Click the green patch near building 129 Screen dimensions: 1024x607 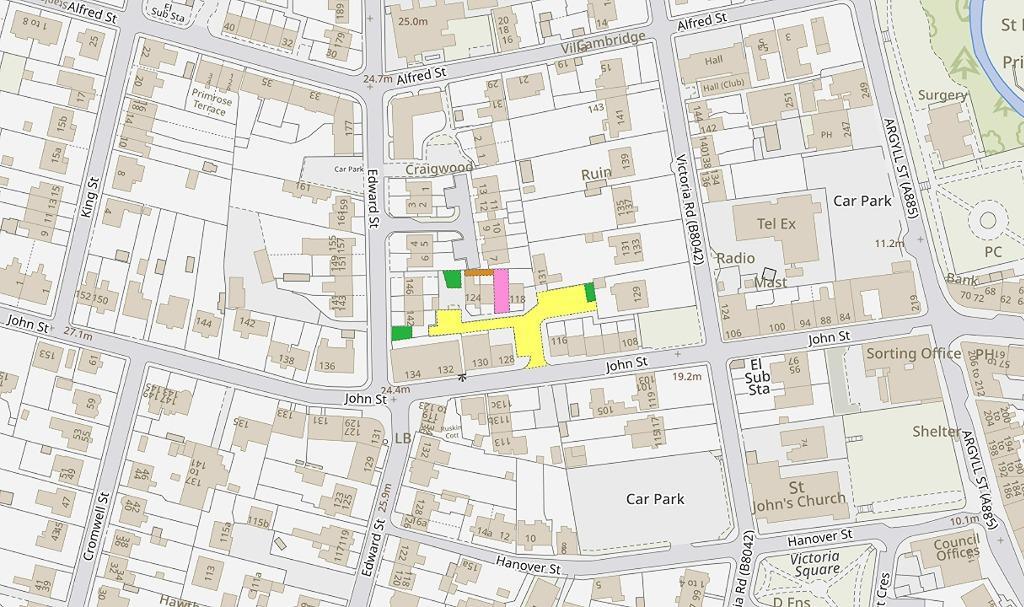pyautogui.click(x=590, y=292)
